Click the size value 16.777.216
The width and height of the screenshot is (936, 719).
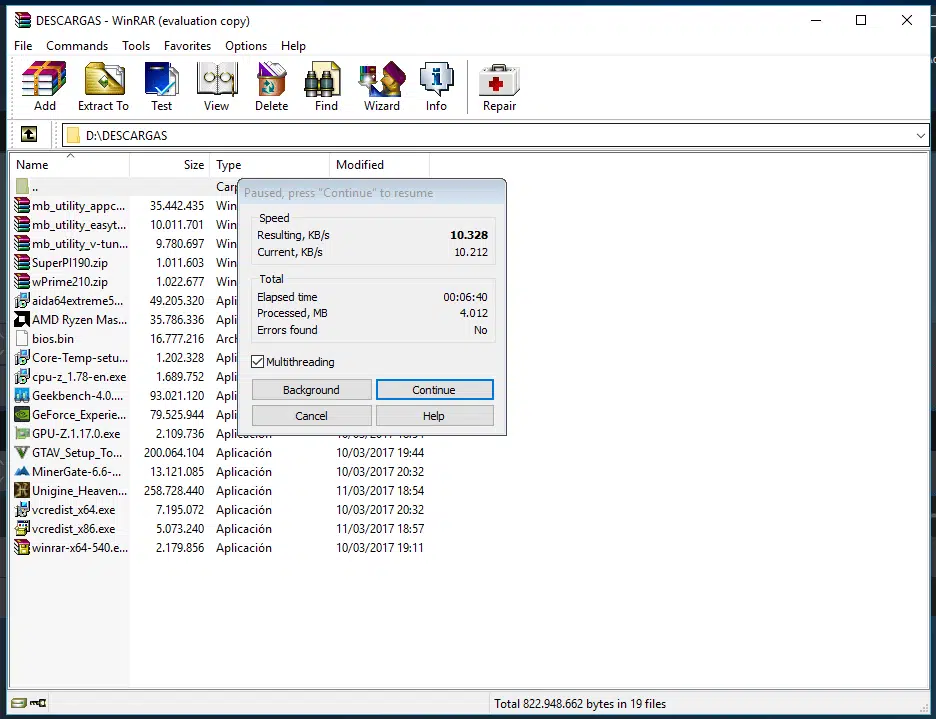[x=177, y=339]
